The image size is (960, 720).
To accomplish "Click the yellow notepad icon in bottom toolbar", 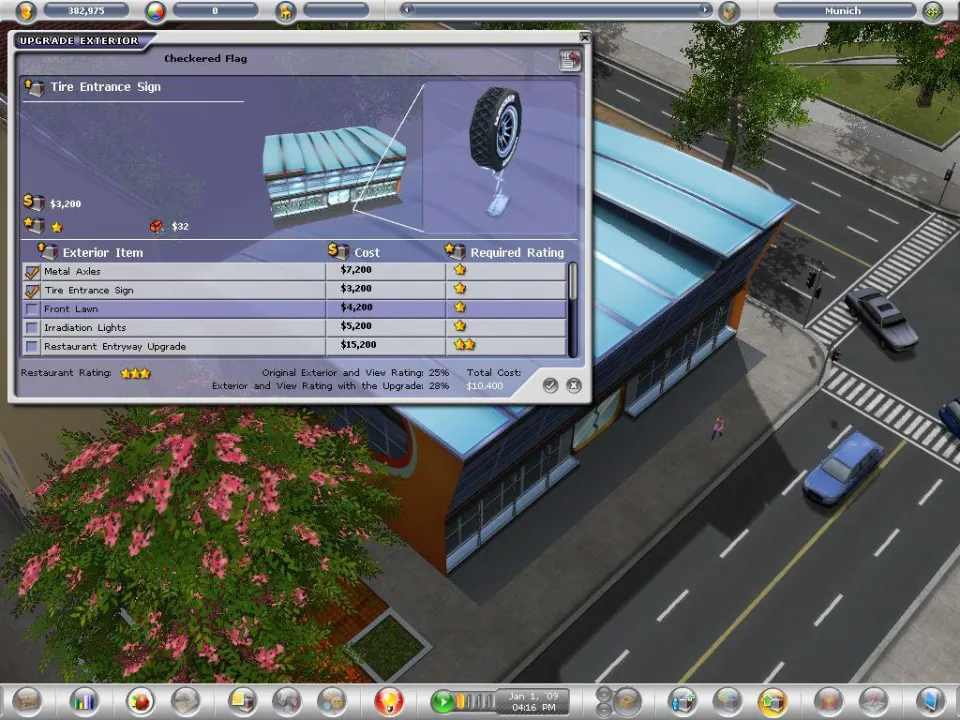I will coord(243,701).
